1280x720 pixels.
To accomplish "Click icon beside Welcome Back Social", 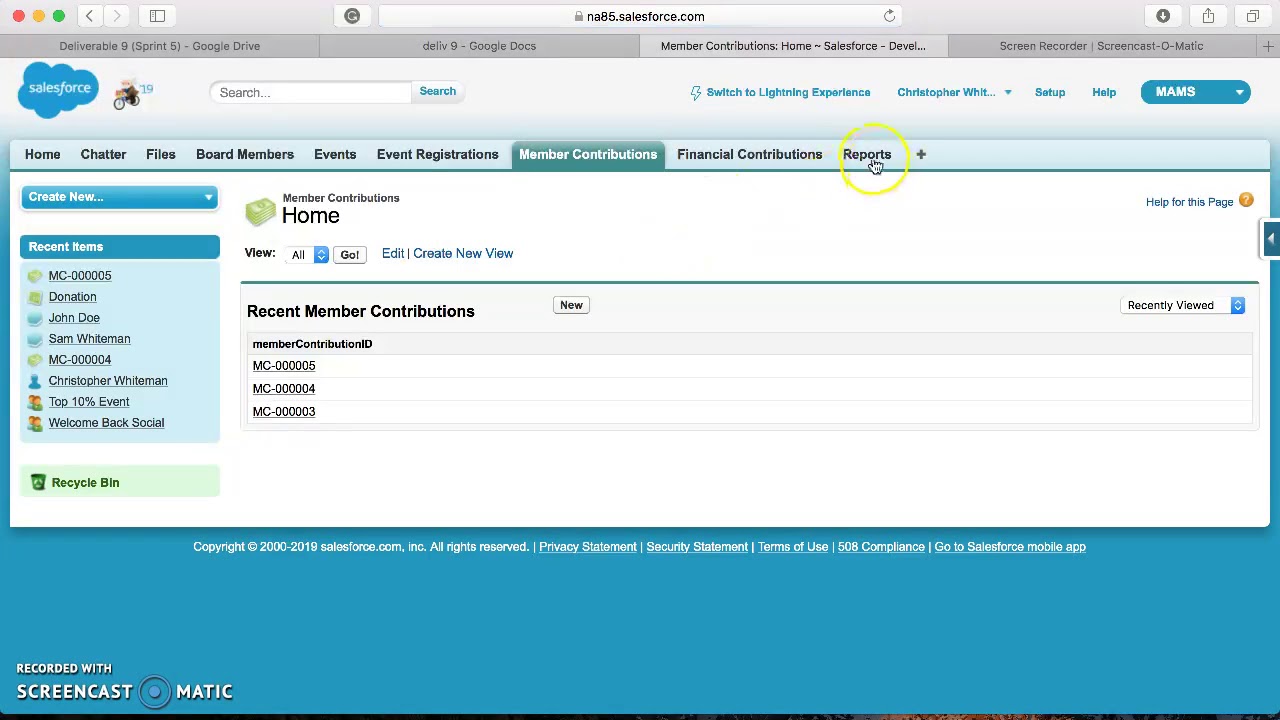I will pos(35,423).
